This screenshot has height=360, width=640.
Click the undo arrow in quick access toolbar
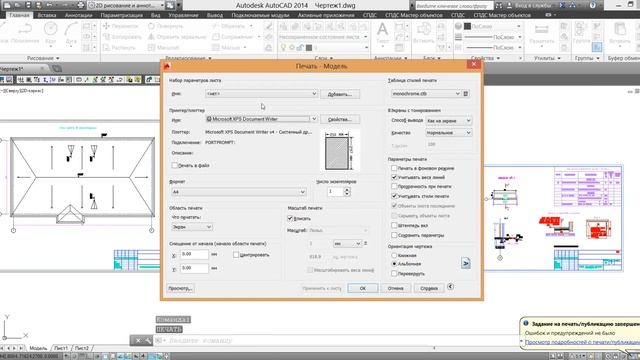coord(49,5)
